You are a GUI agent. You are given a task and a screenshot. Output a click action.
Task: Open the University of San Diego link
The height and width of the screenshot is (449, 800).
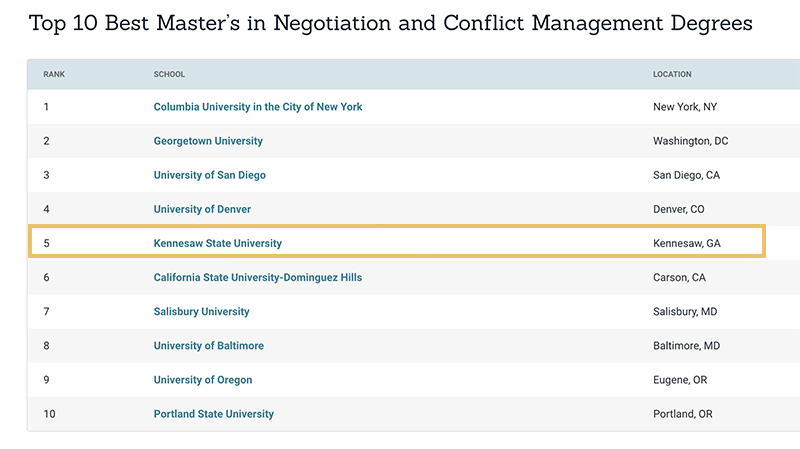[209, 175]
